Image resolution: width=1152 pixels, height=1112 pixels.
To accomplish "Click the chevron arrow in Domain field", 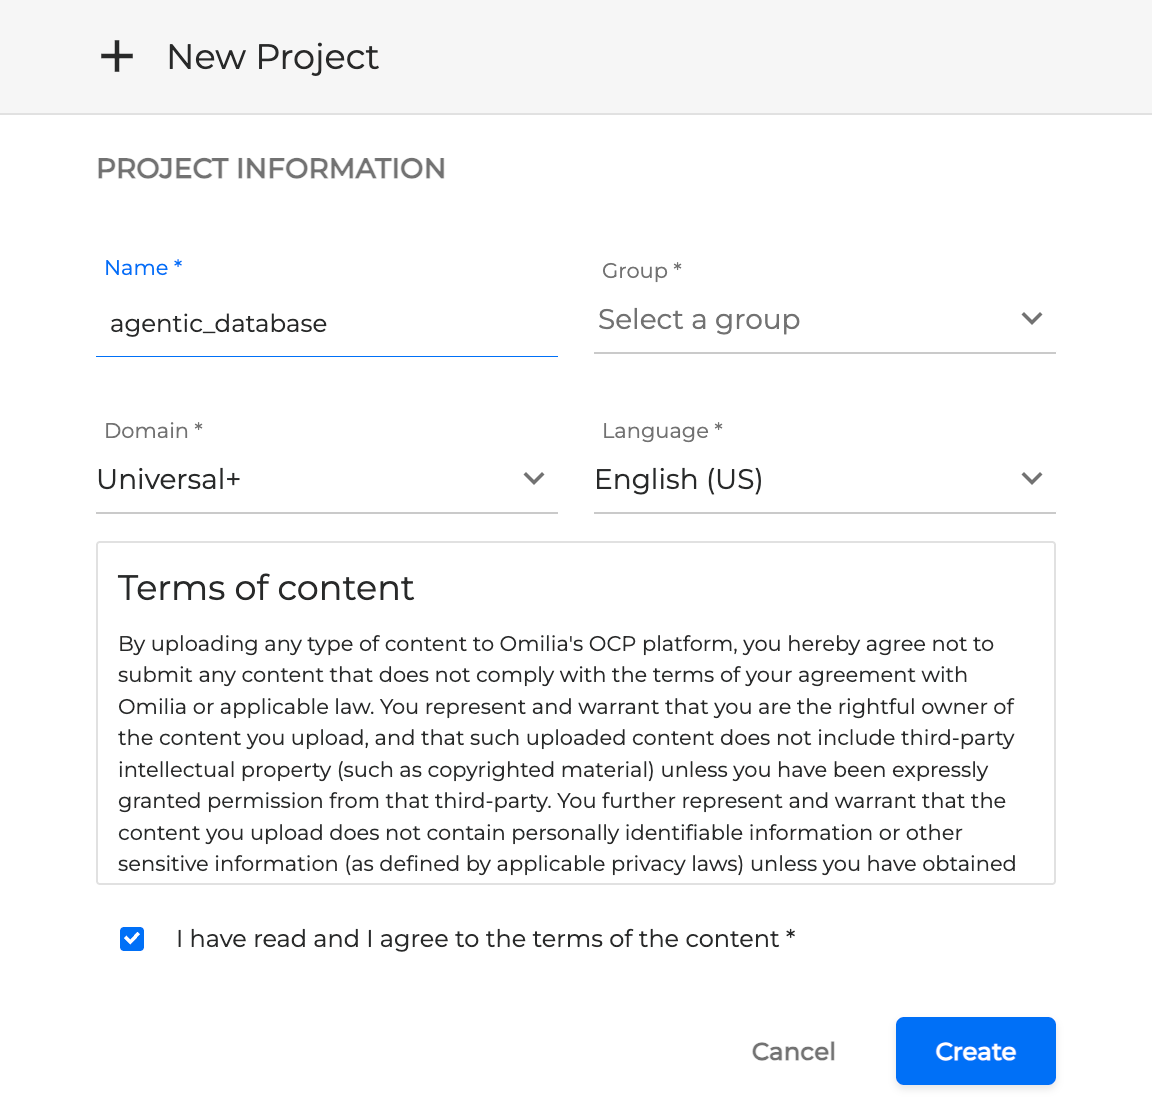I will [x=534, y=479].
